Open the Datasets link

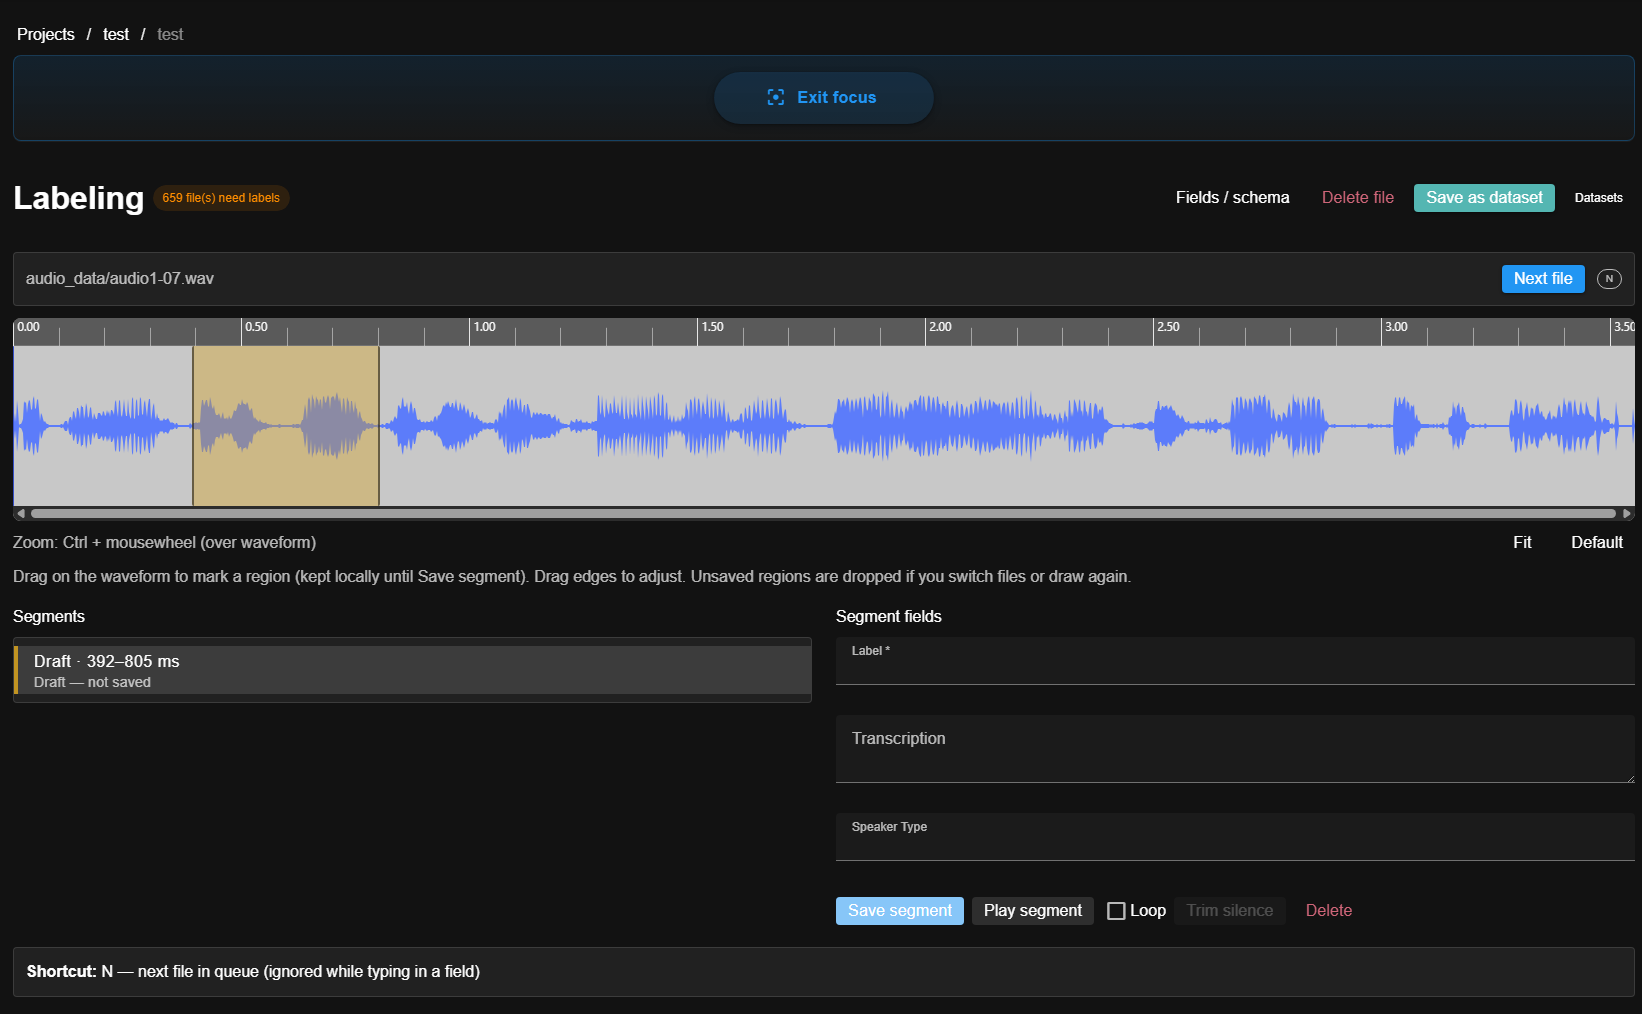tap(1598, 198)
